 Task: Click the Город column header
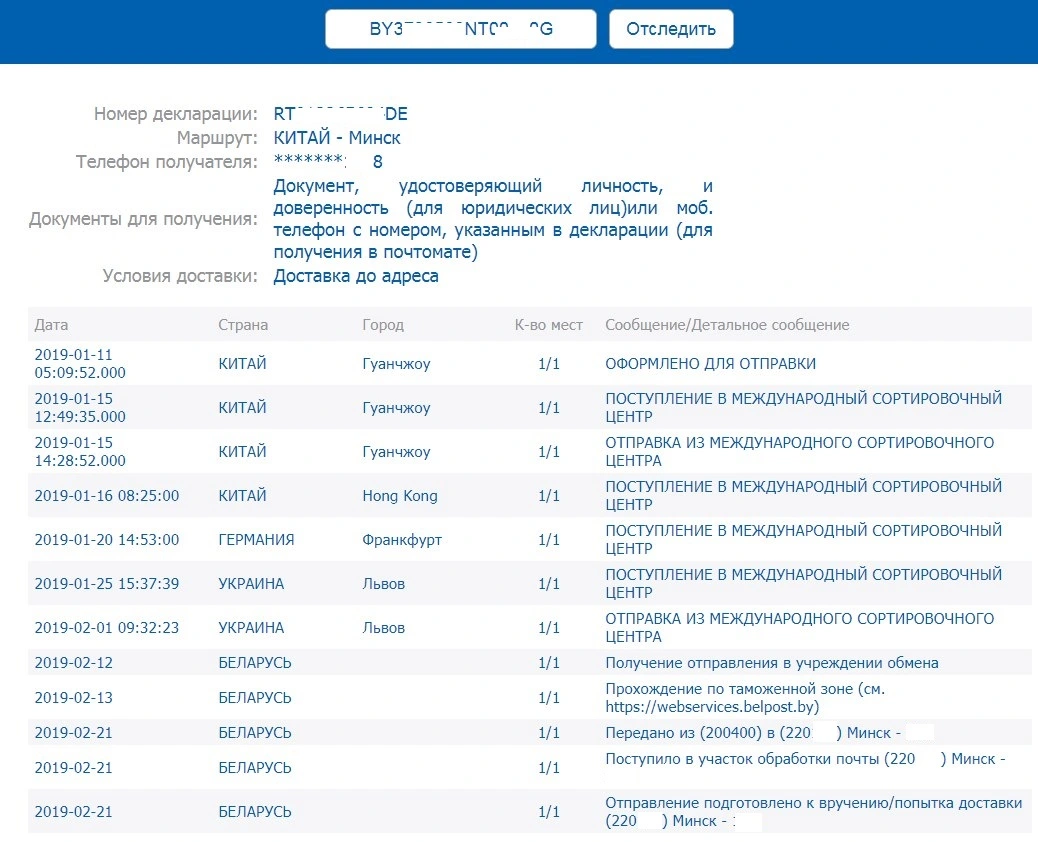point(383,325)
